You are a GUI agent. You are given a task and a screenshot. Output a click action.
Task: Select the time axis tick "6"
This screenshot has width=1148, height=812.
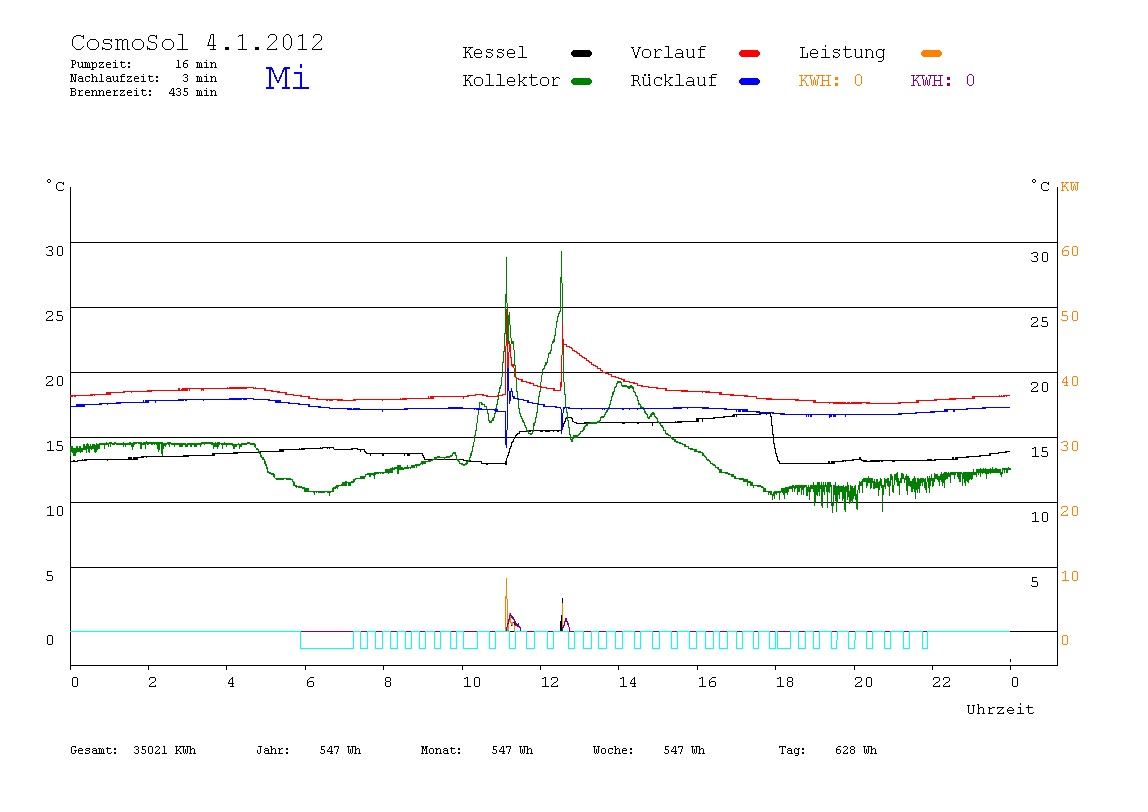310,682
